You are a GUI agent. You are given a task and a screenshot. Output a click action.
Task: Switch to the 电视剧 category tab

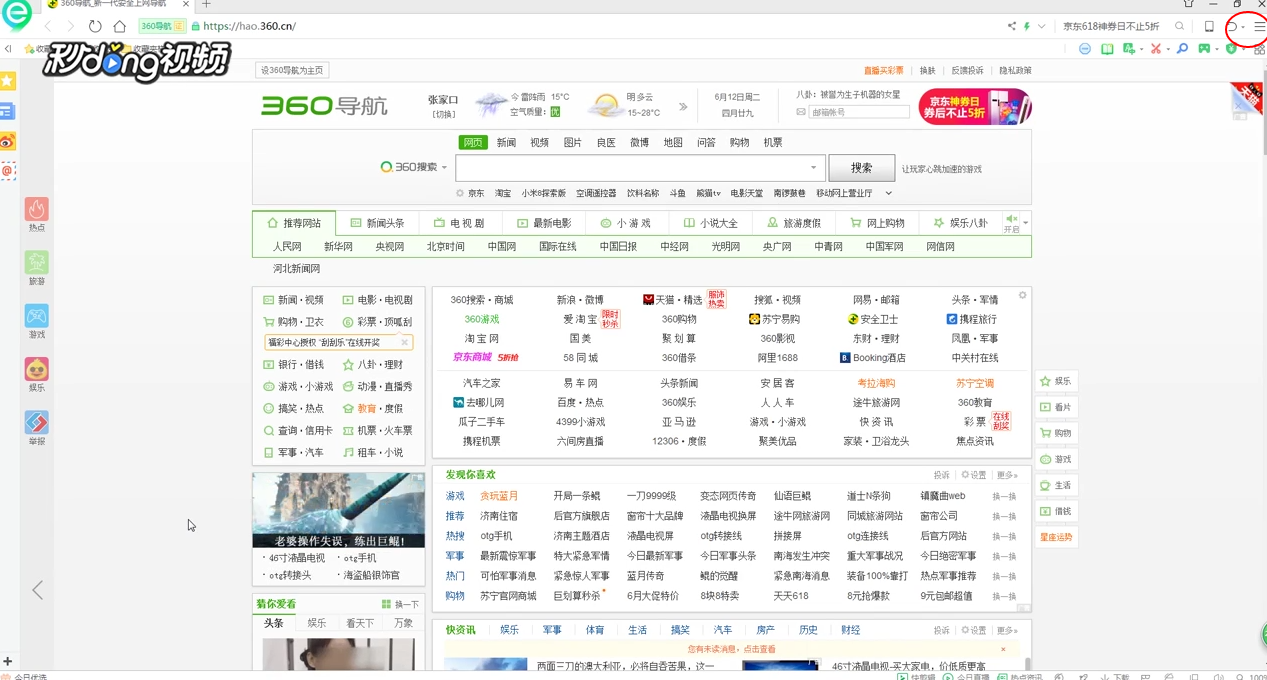click(459, 223)
